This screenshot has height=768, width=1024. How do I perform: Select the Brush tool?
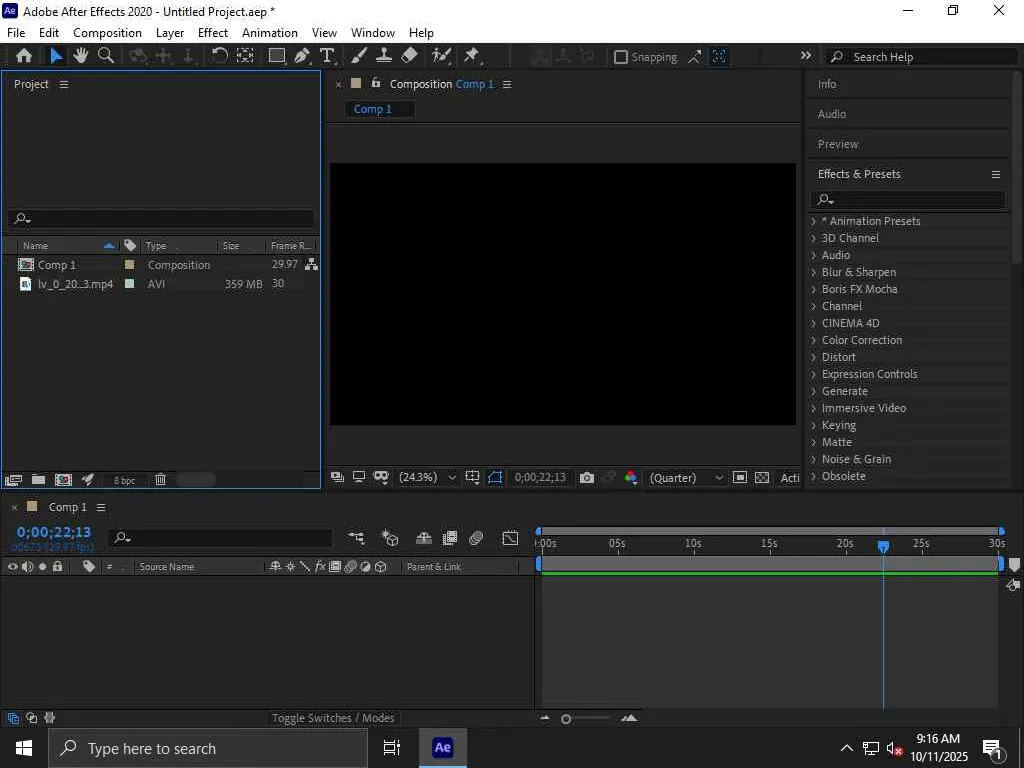(359, 56)
